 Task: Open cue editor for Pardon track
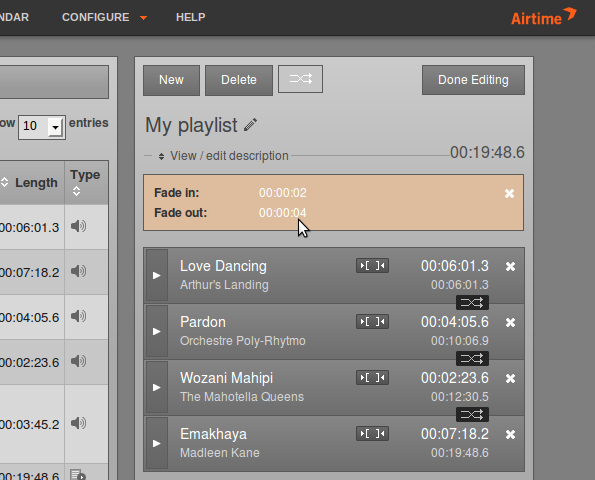coord(372,322)
